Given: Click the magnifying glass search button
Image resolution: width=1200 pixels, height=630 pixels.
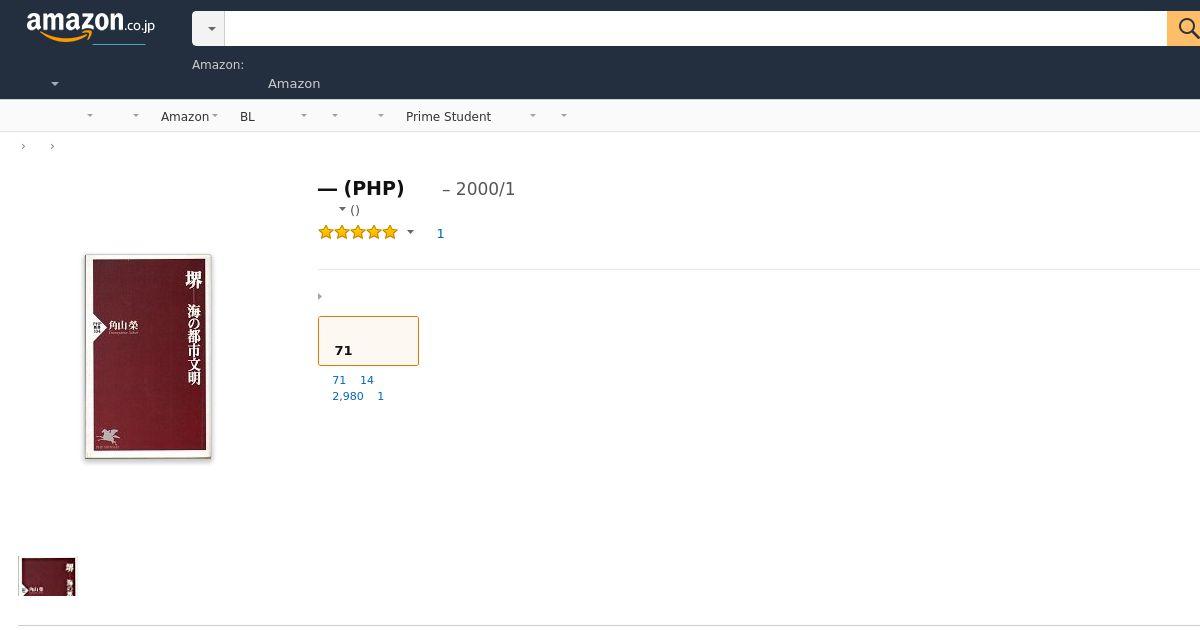Looking at the screenshot, I should pos(1184,29).
